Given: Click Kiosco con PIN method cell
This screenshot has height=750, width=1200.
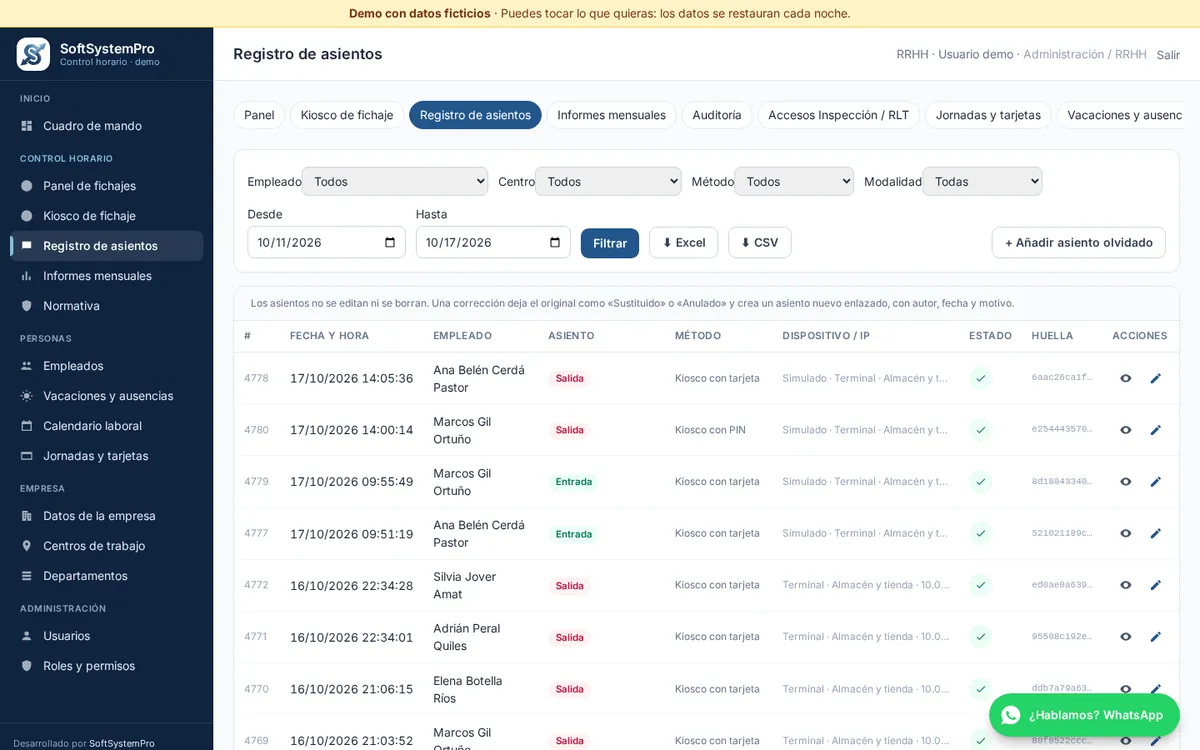Looking at the screenshot, I should point(710,430).
